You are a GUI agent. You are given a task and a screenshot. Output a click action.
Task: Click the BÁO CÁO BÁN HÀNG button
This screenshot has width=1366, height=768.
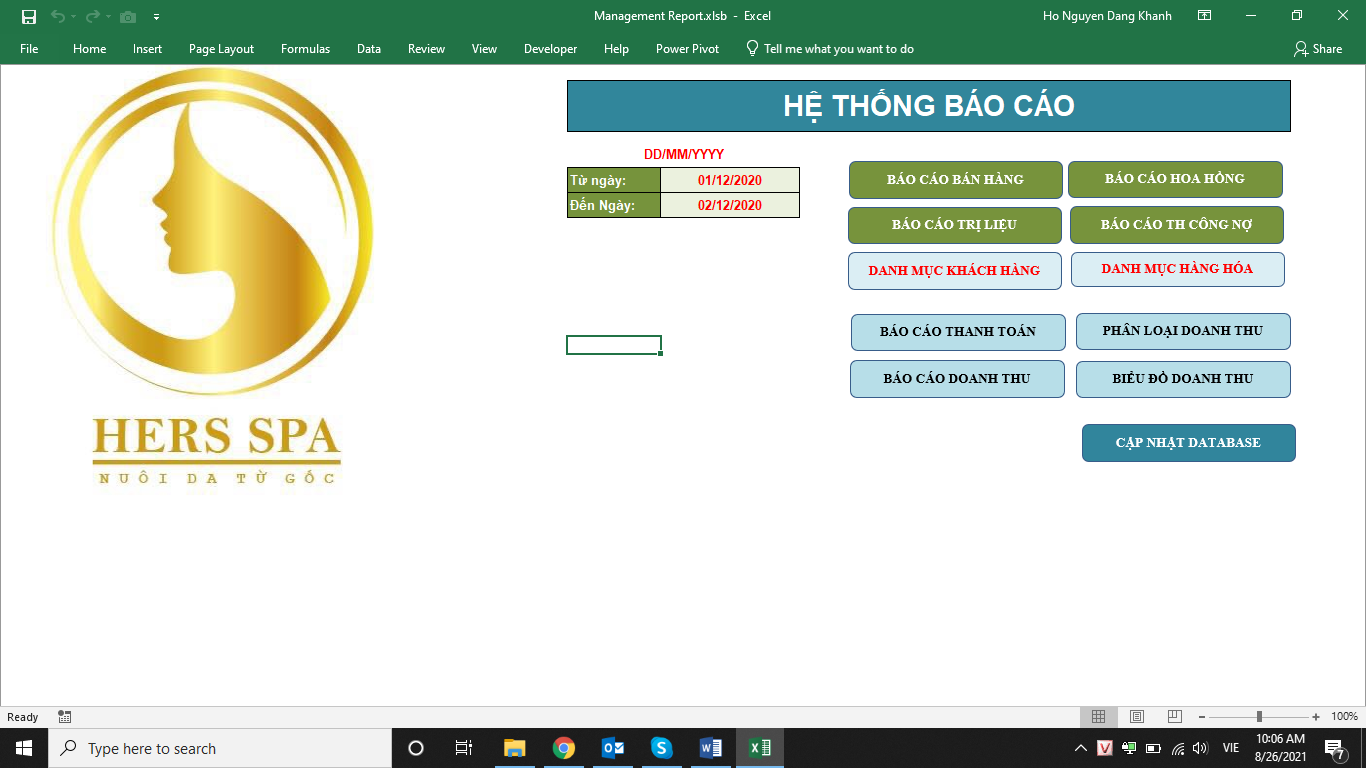(x=955, y=180)
